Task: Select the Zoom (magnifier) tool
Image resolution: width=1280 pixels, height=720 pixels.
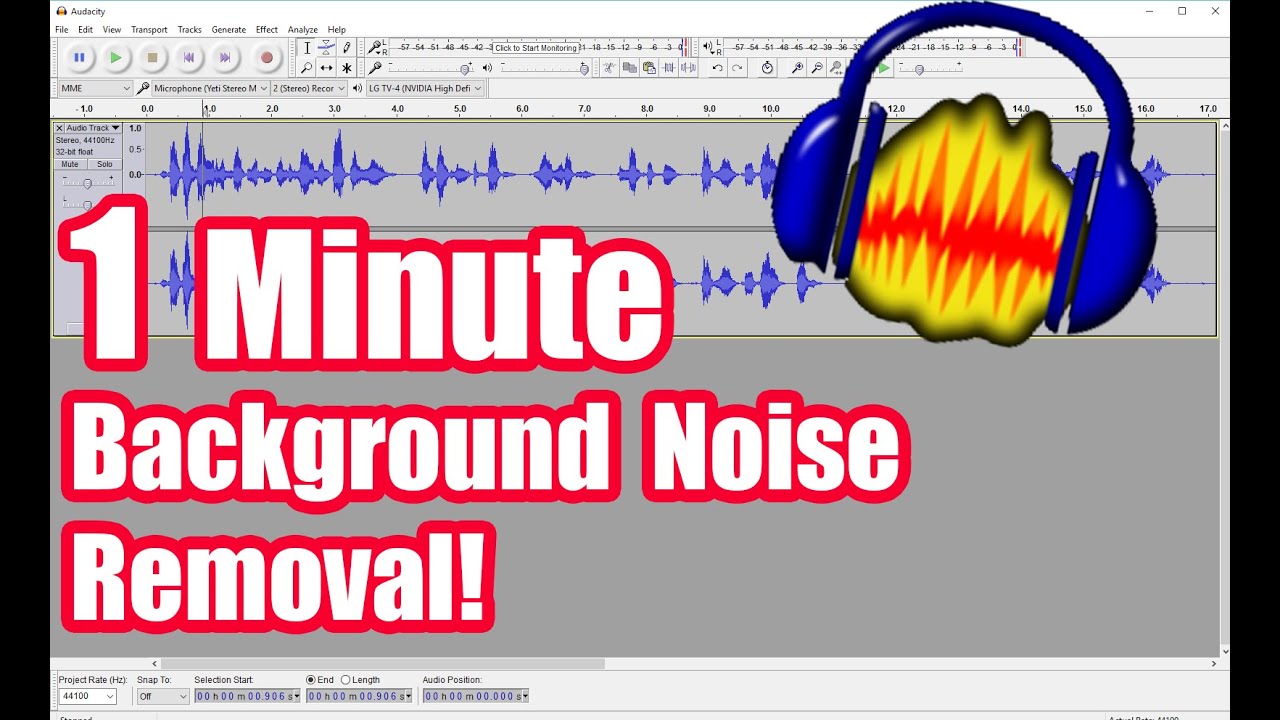Action: coord(307,68)
